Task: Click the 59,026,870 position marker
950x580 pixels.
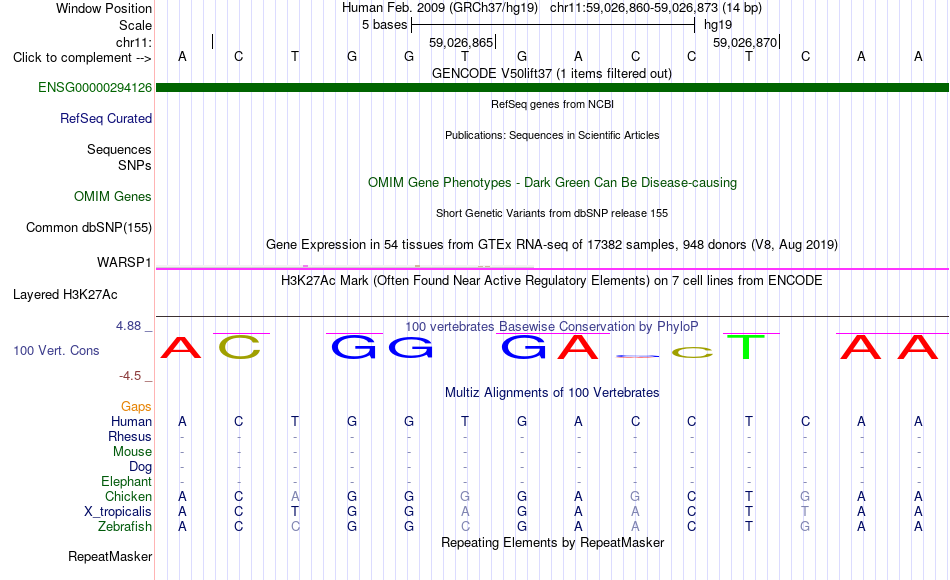Action: [x=745, y=42]
